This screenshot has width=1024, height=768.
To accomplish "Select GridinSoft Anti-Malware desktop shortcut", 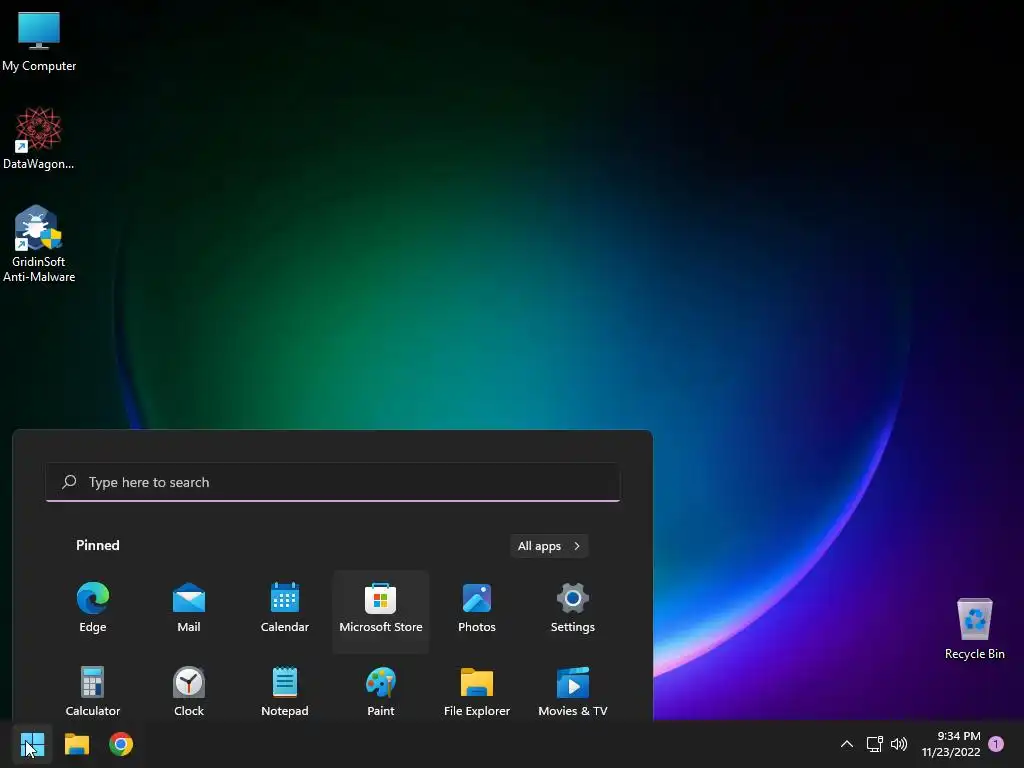I will tap(39, 244).
